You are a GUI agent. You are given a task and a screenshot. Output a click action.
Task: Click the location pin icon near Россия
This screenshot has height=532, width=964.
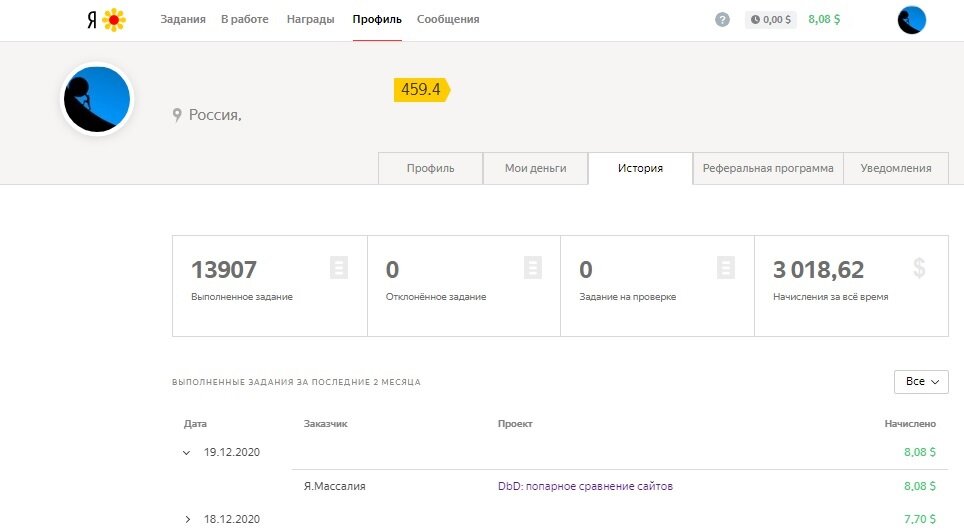coord(177,115)
